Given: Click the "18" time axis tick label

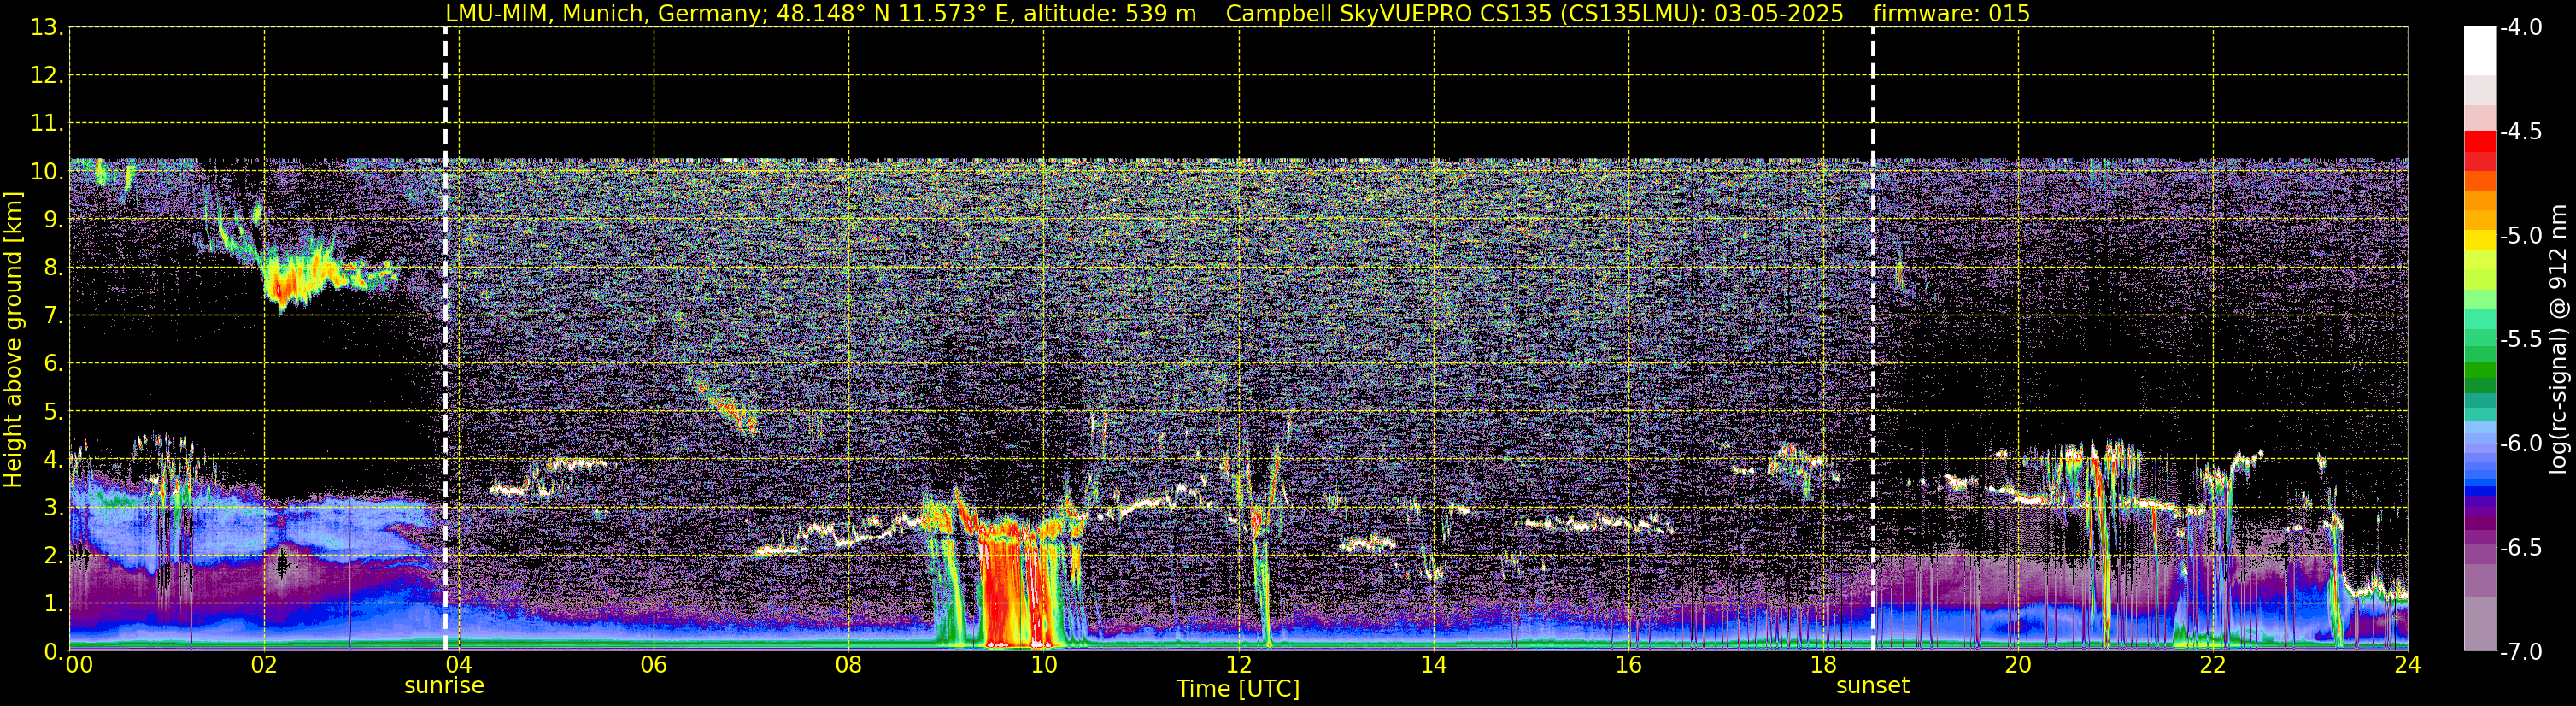Looking at the screenshot, I should tap(1824, 666).
